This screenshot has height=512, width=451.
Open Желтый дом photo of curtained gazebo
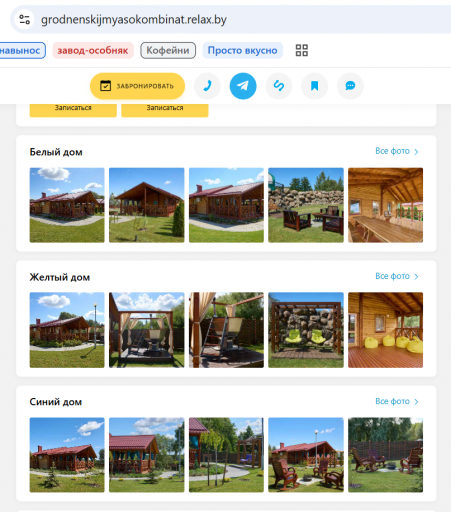pos(147,330)
